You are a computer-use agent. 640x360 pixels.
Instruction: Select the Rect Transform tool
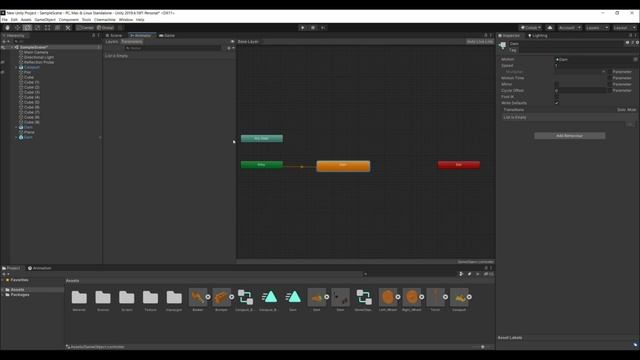[47, 28]
